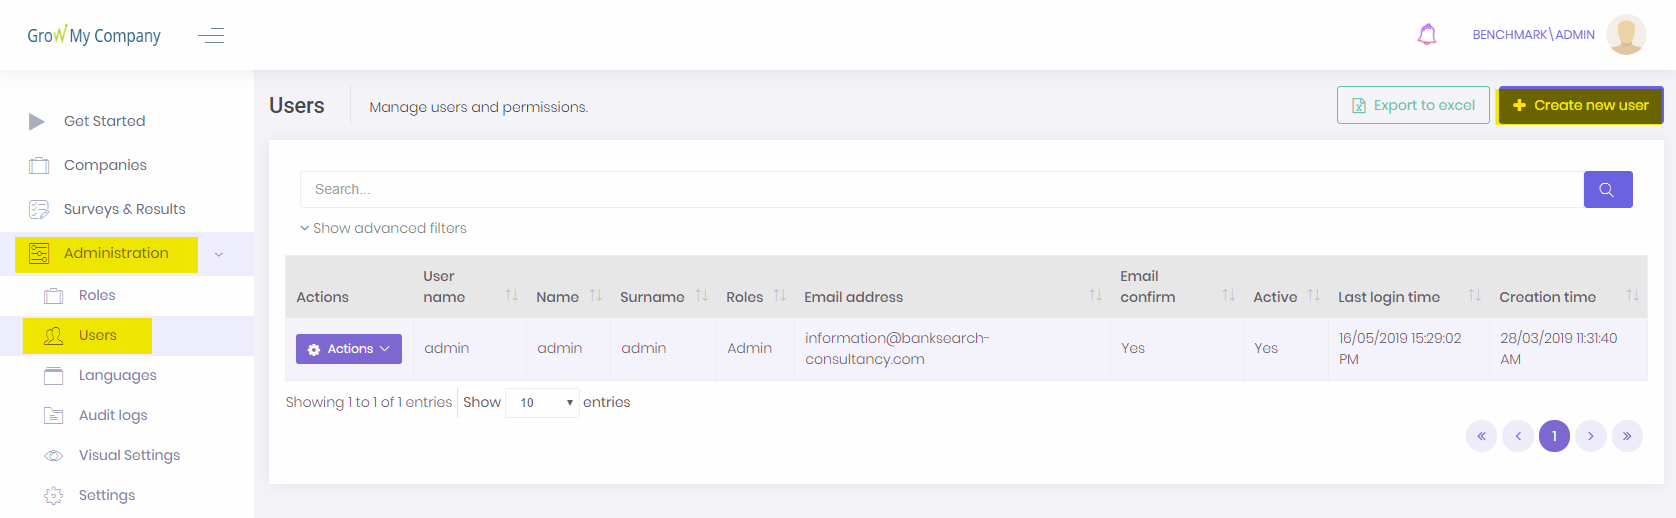Open the row Actions dropdown
Screen dimensions: 1676x518
[x=349, y=349]
